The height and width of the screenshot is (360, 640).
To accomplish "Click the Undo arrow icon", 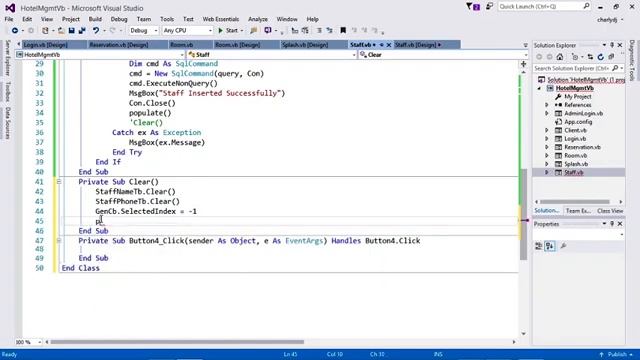I will point(96,31).
